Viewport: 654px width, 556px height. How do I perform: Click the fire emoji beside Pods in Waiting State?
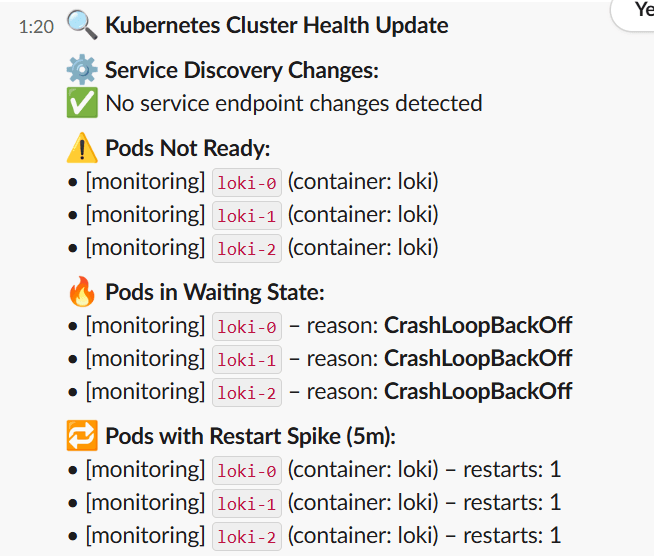(82, 292)
